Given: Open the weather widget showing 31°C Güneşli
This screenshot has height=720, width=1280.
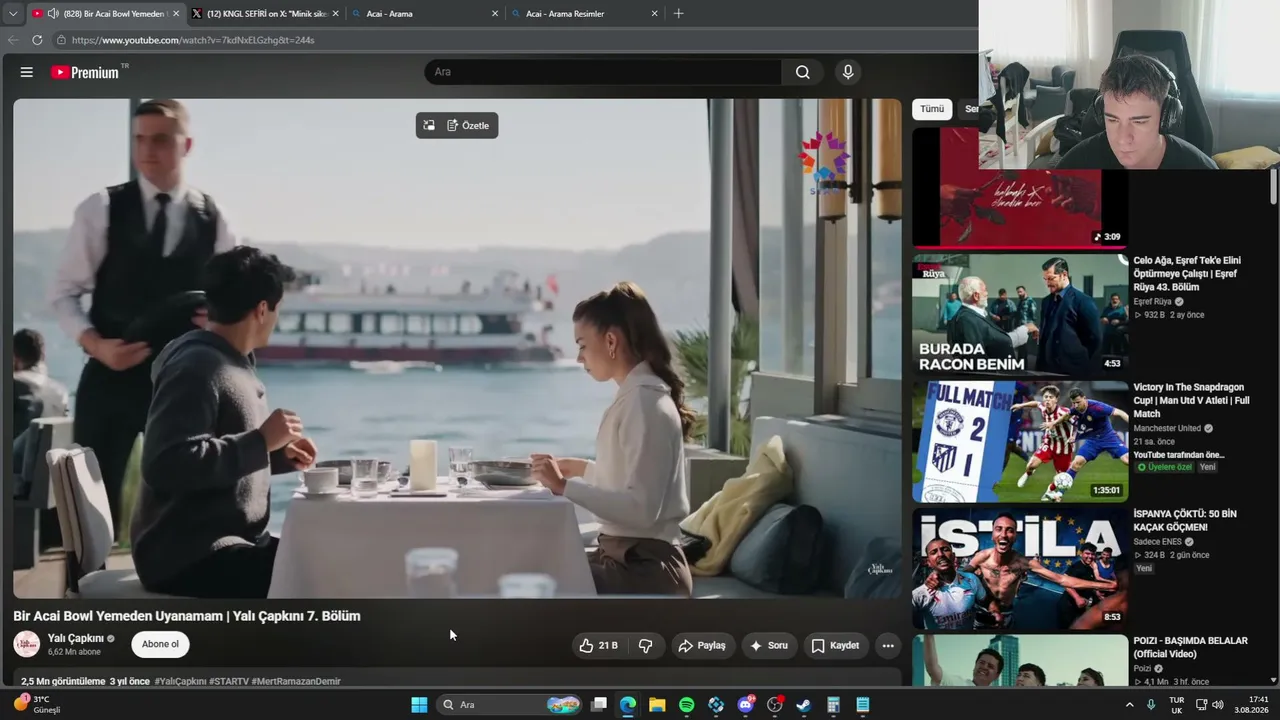Looking at the screenshot, I should click(x=37, y=705).
